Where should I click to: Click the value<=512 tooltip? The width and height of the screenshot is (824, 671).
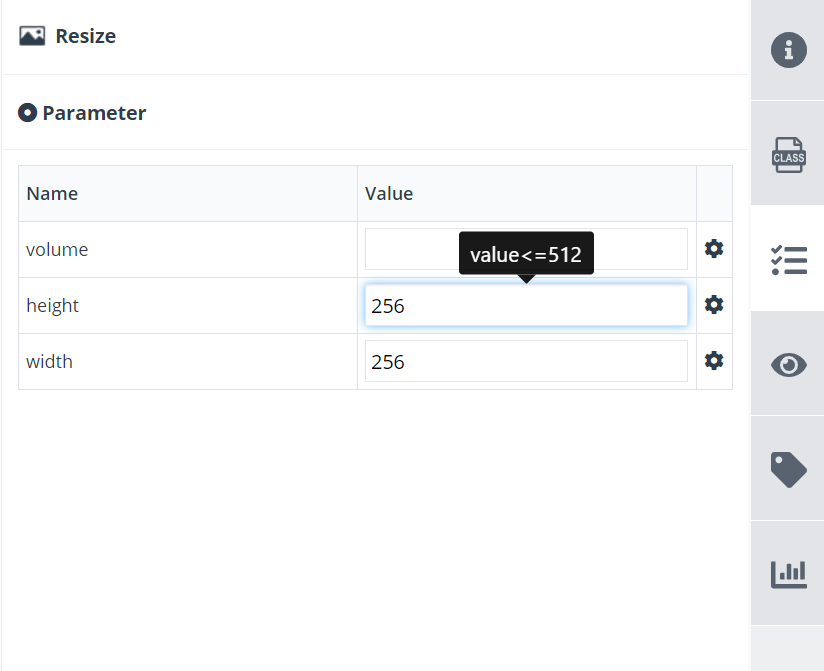[x=526, y=253]
